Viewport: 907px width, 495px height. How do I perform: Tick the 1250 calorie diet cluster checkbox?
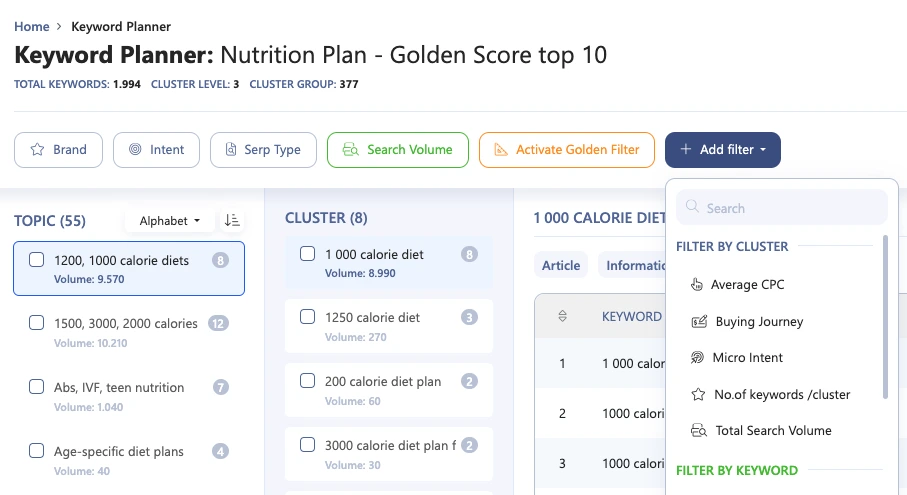tap(308, 317)
